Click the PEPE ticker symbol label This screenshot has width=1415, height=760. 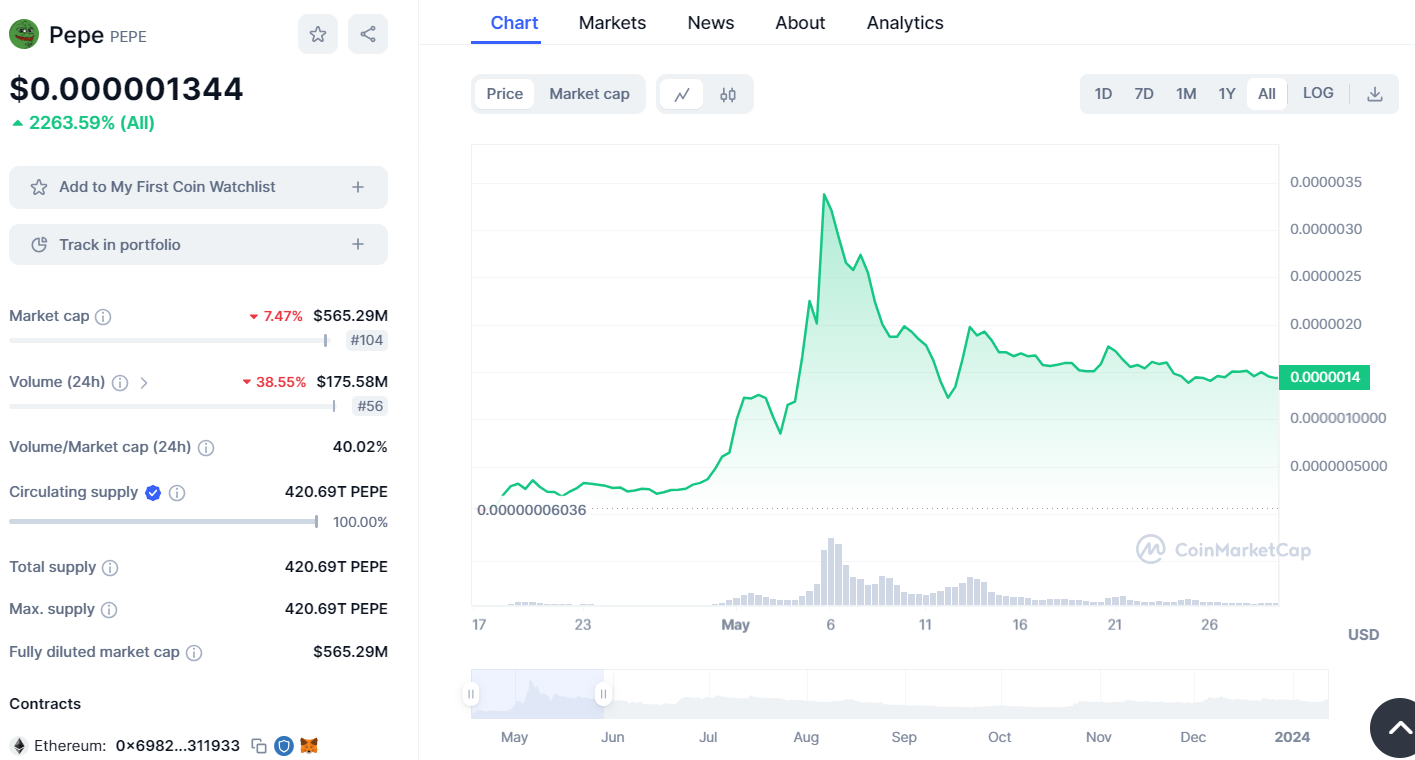point(128,36)
